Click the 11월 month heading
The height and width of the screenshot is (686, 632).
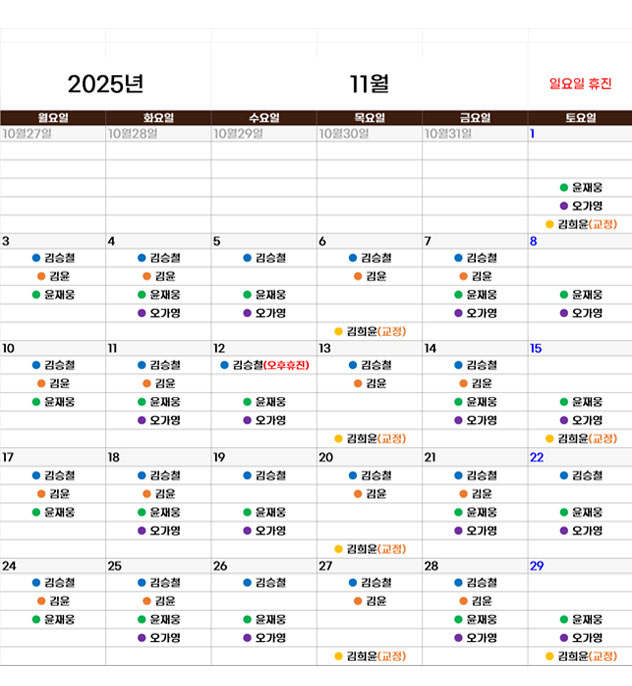369,84
